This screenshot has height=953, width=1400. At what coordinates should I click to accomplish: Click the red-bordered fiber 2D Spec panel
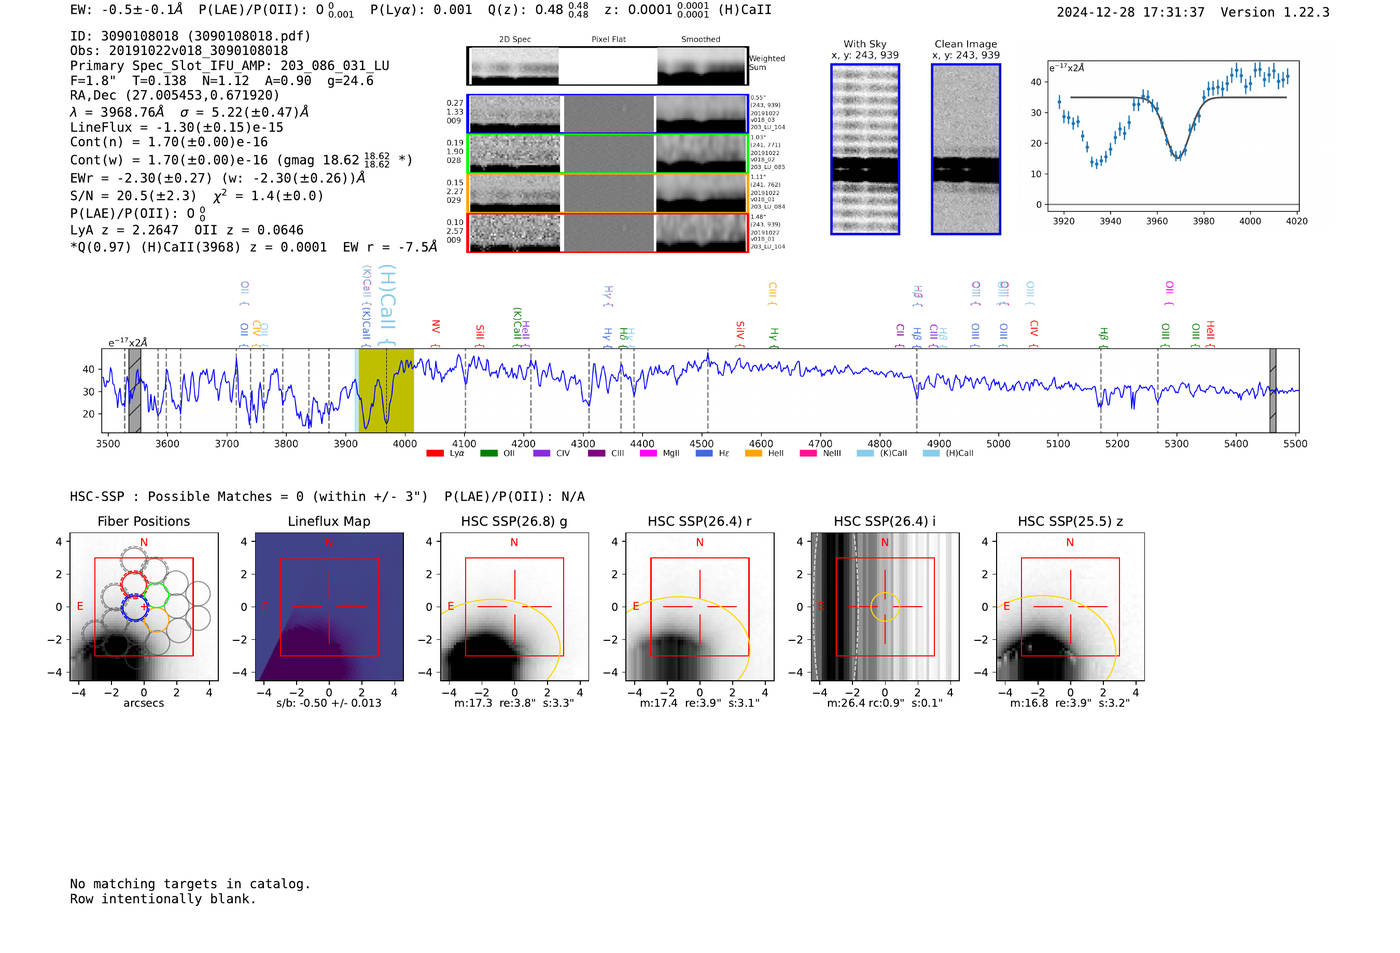(x=514, y=233)
